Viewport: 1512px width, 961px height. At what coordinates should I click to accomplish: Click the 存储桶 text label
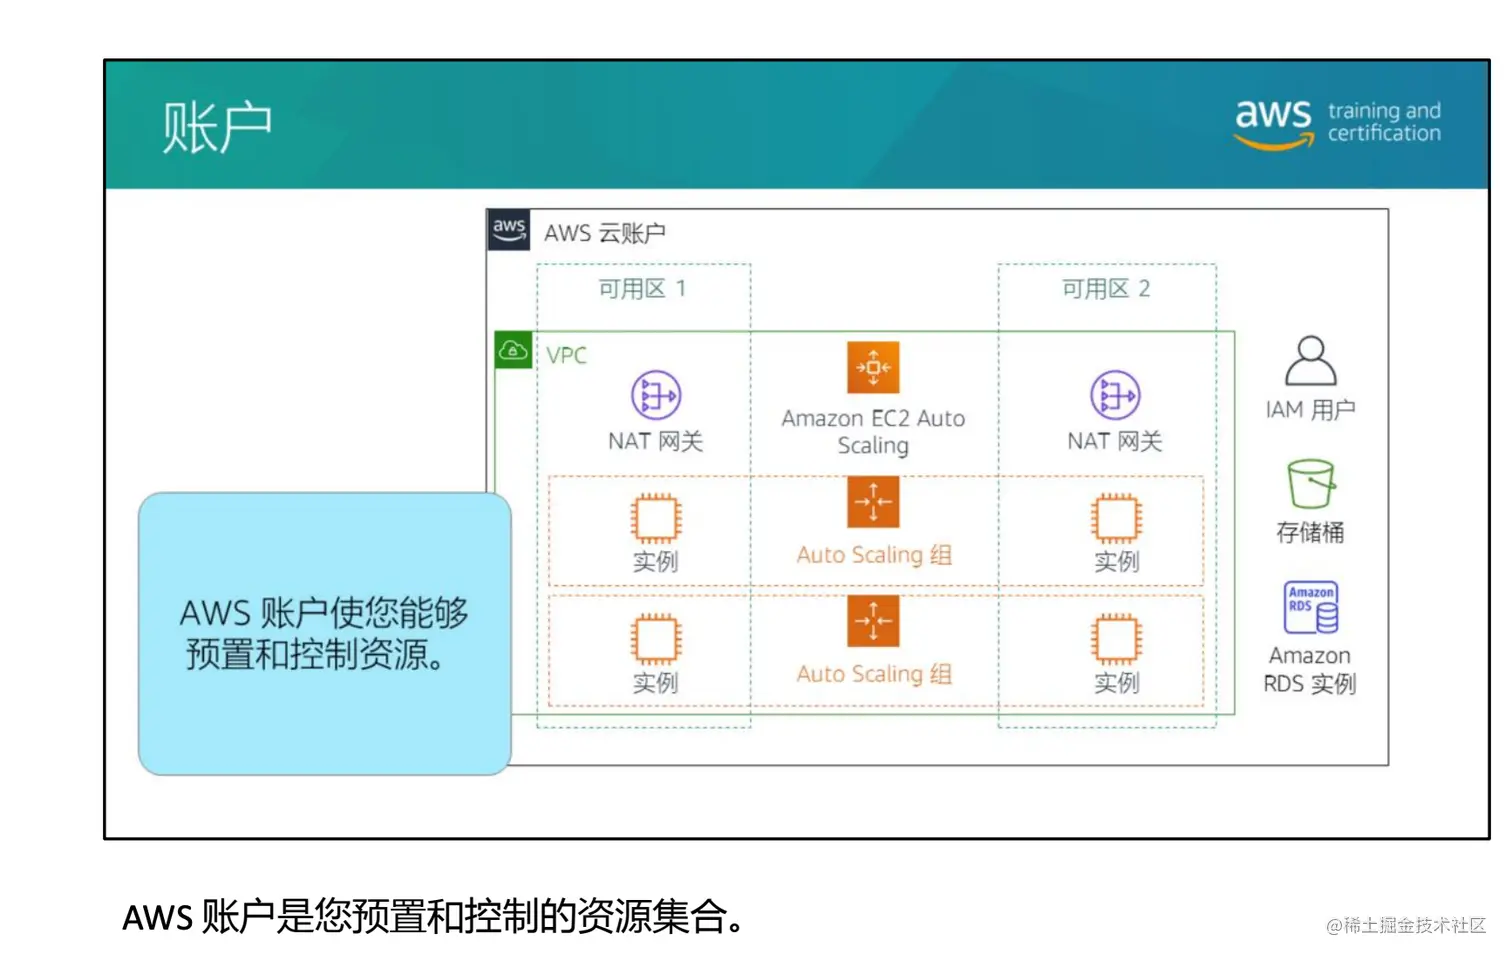(1310, 532)
